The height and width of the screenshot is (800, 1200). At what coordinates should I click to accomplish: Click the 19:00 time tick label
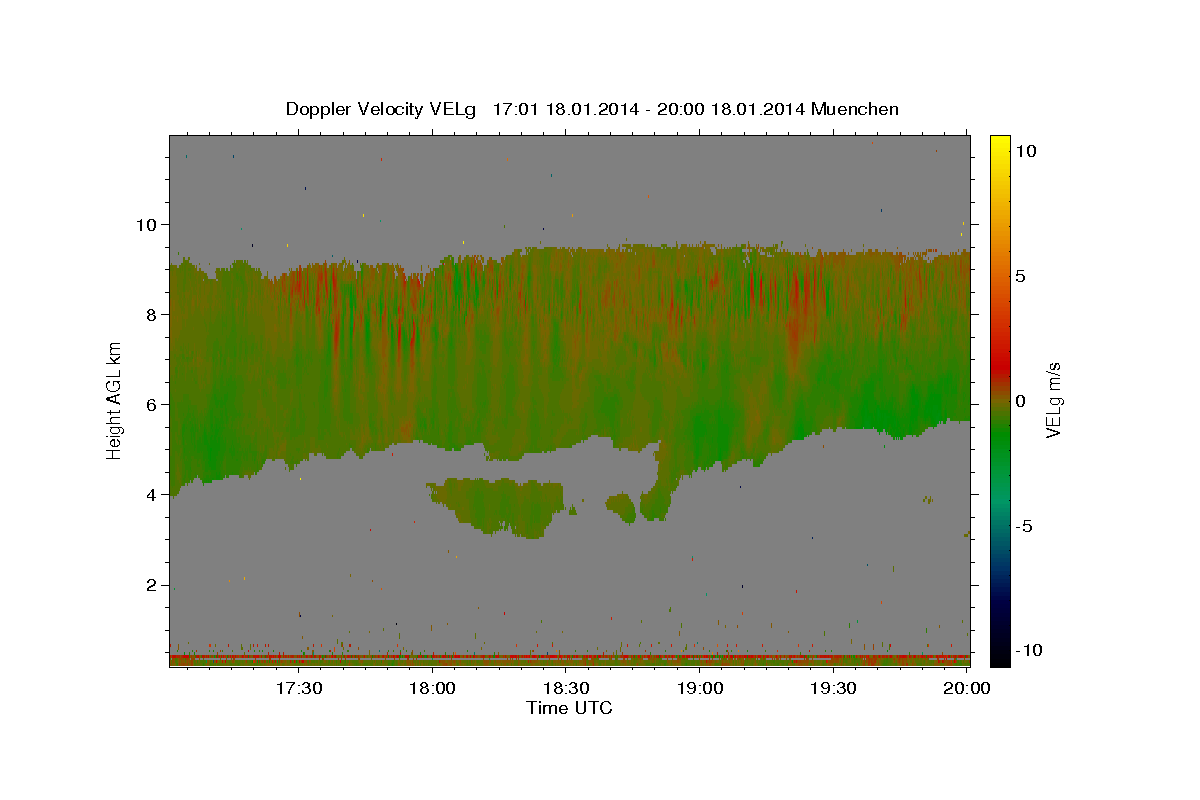coord(700,688)
